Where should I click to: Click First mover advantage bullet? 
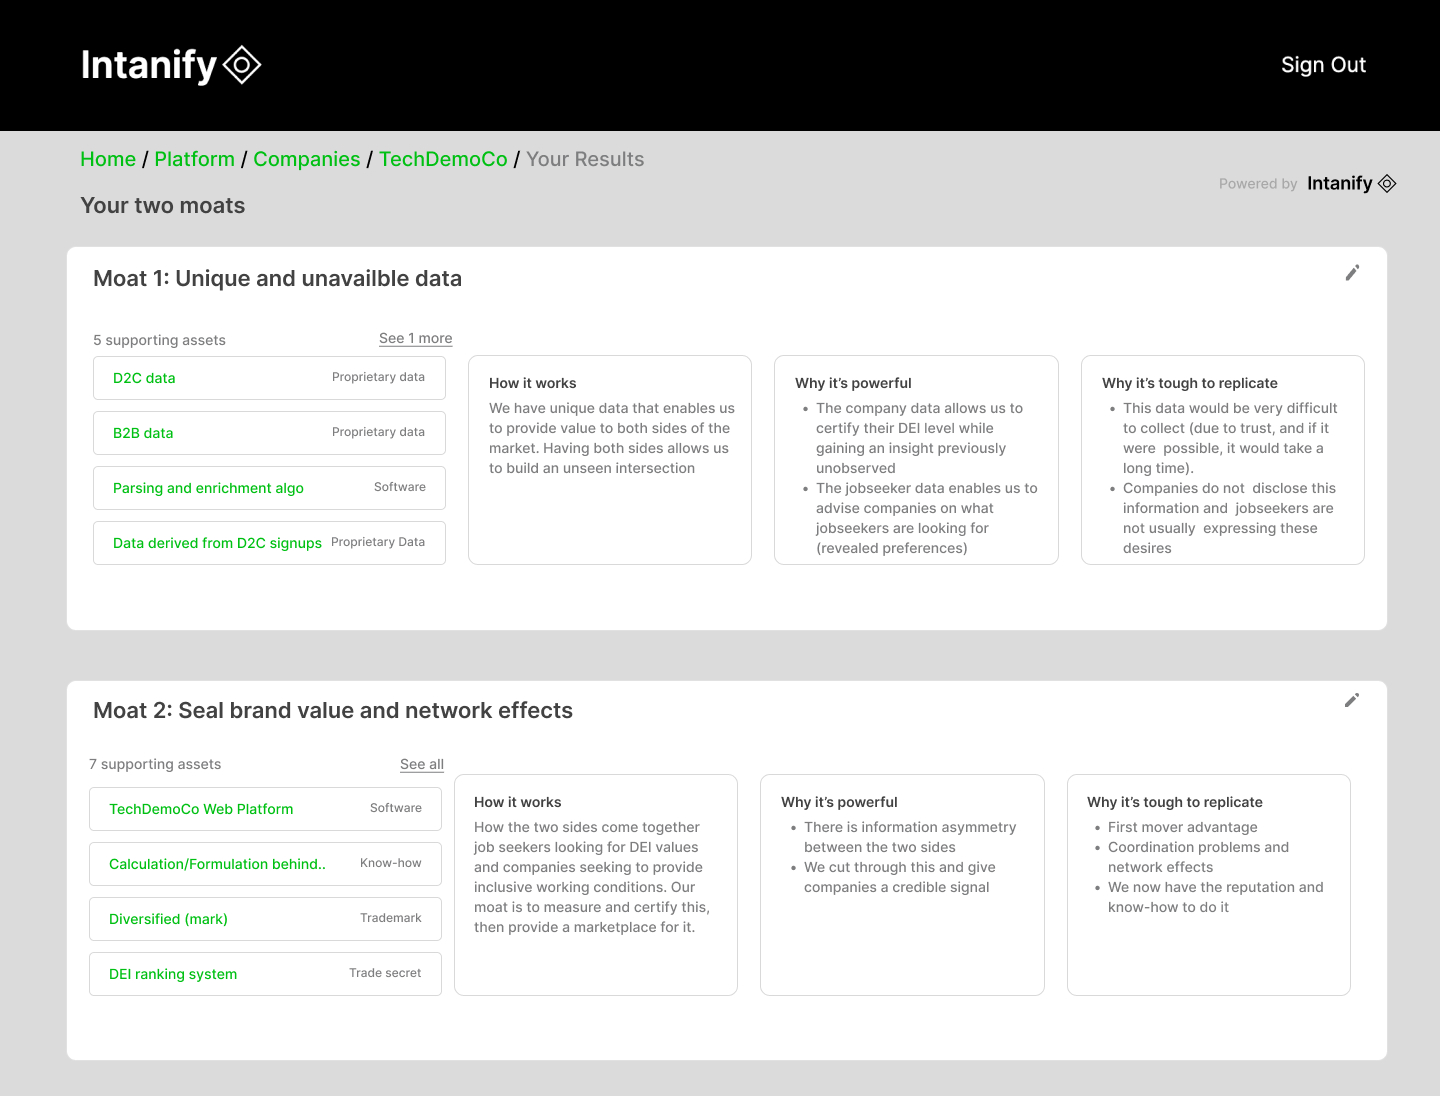(1183, 827)
